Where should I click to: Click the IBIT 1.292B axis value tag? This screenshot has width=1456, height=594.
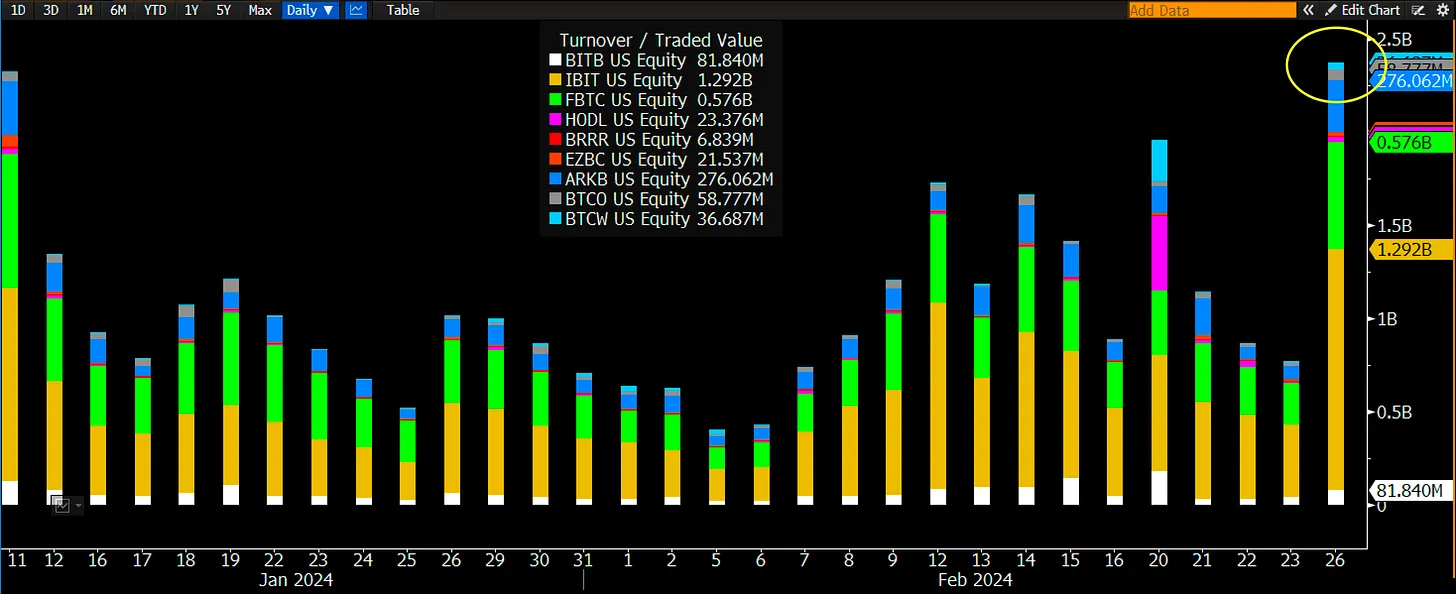pos(1407,249)
